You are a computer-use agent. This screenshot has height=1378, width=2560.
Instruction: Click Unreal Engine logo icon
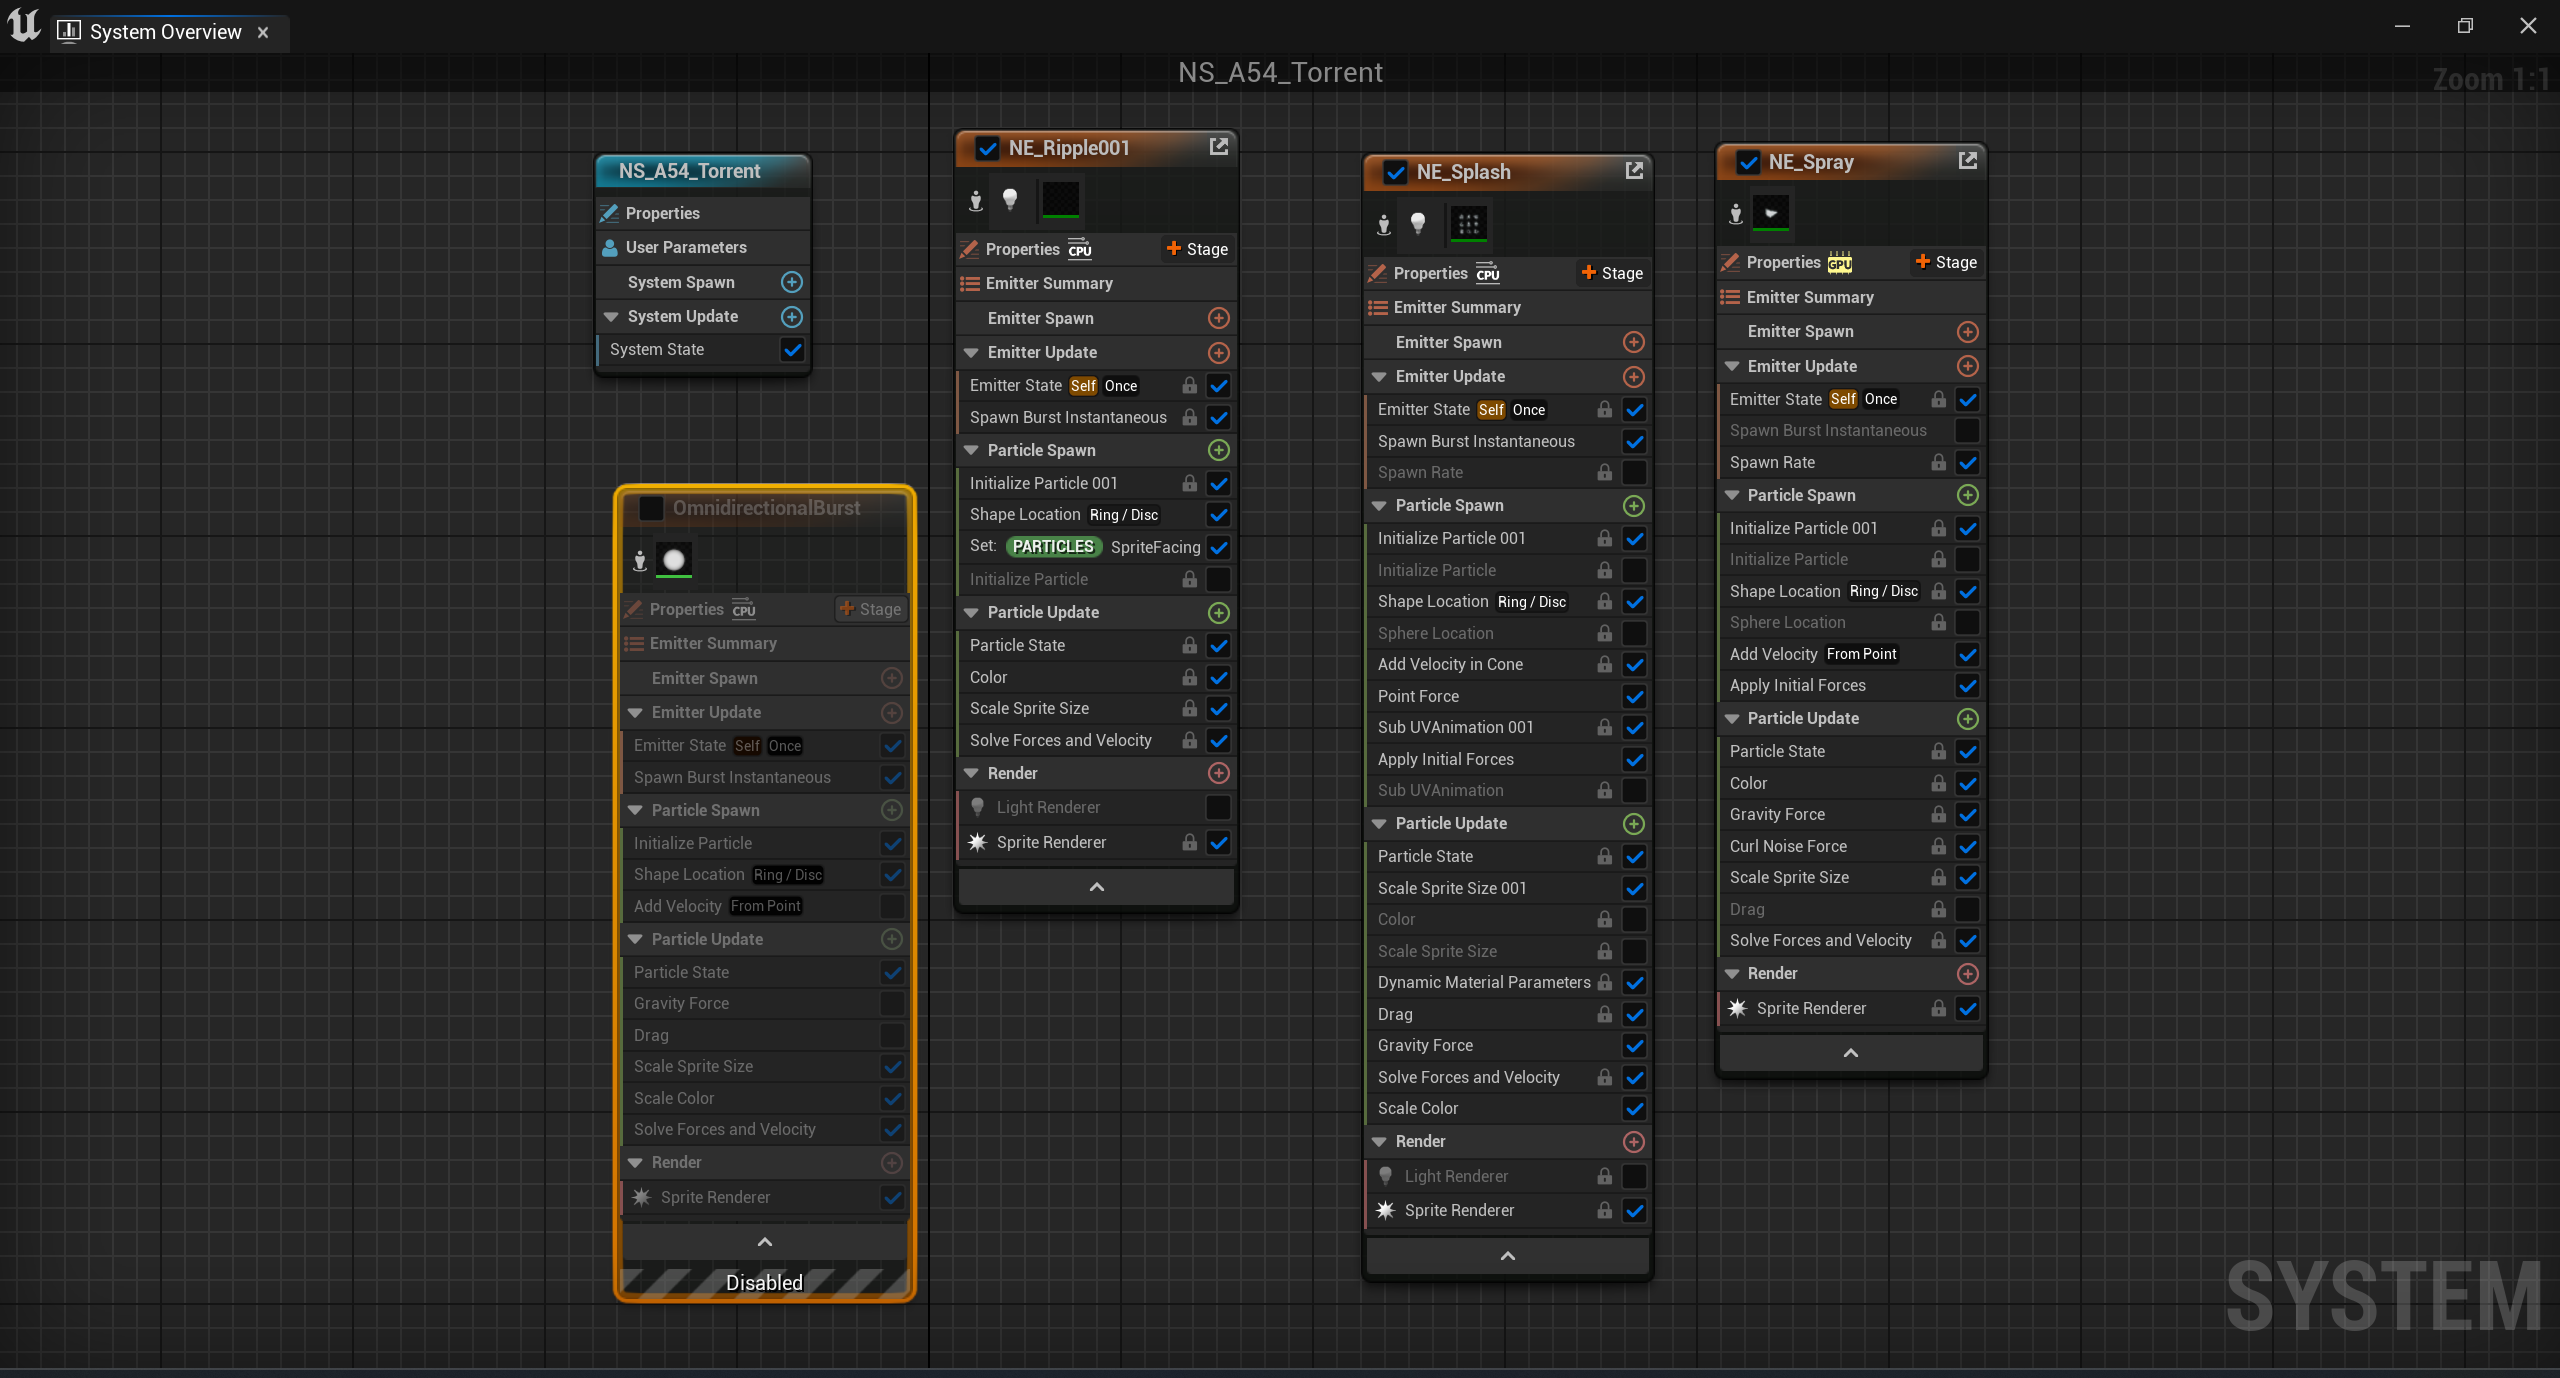pos(24,25)
